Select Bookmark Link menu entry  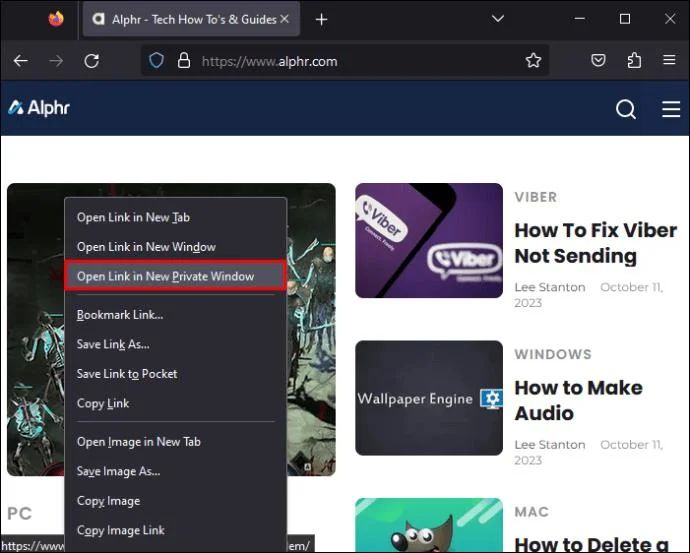pyautogui.click(x=176, y=315)
